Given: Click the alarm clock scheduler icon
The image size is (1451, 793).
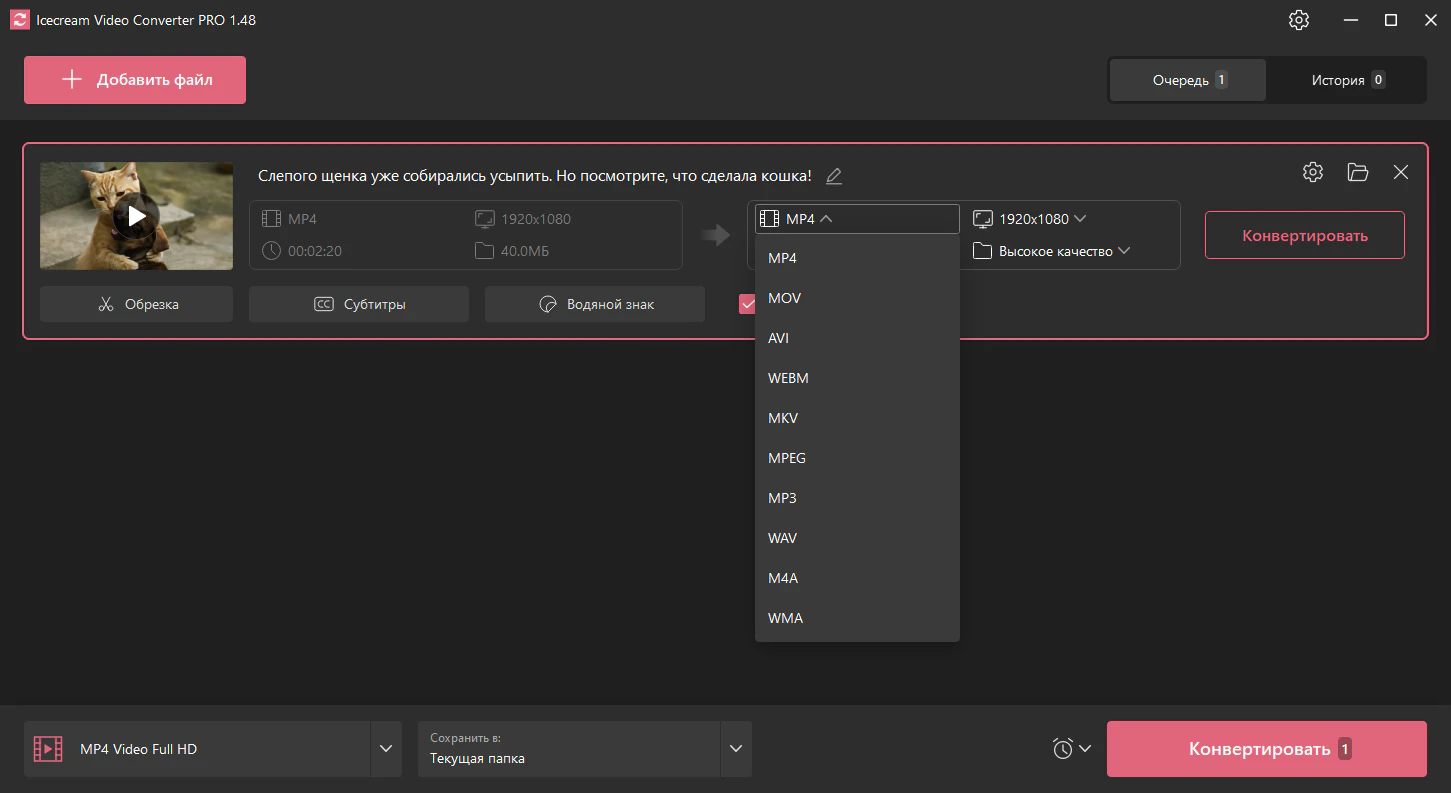Looking at the screenshot, I should click(x=1063, y=748).
